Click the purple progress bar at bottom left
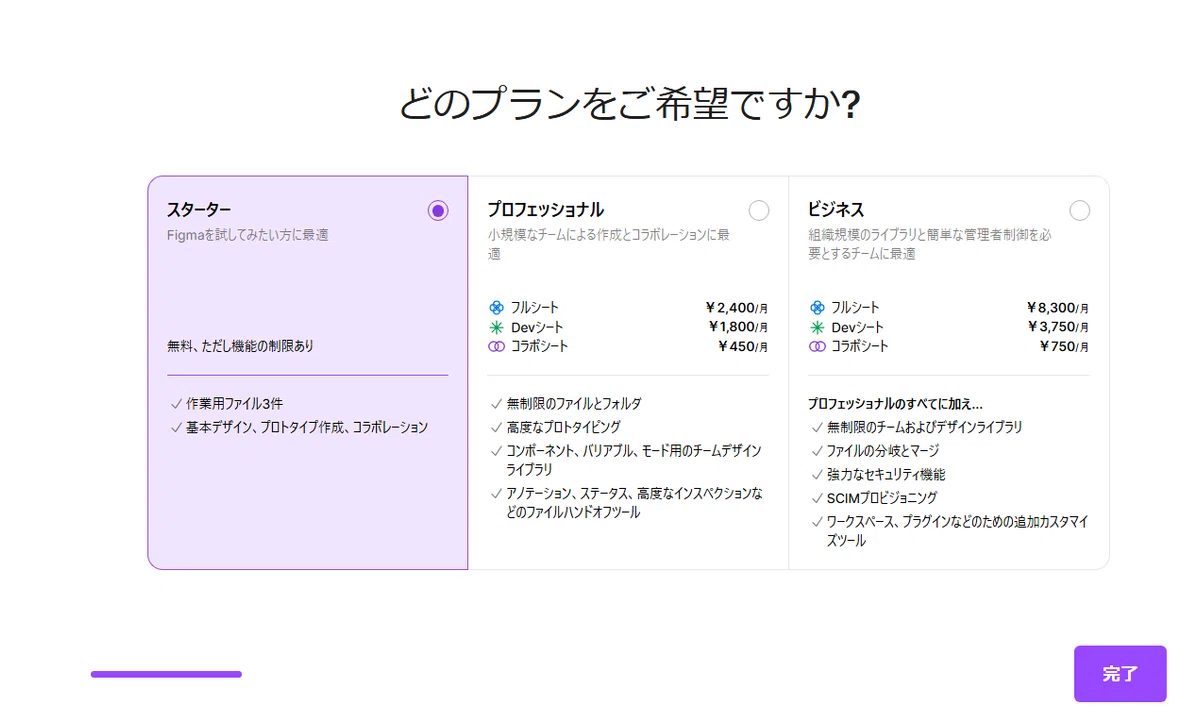Screen dimensions: 1200x722 pos(166,674)
